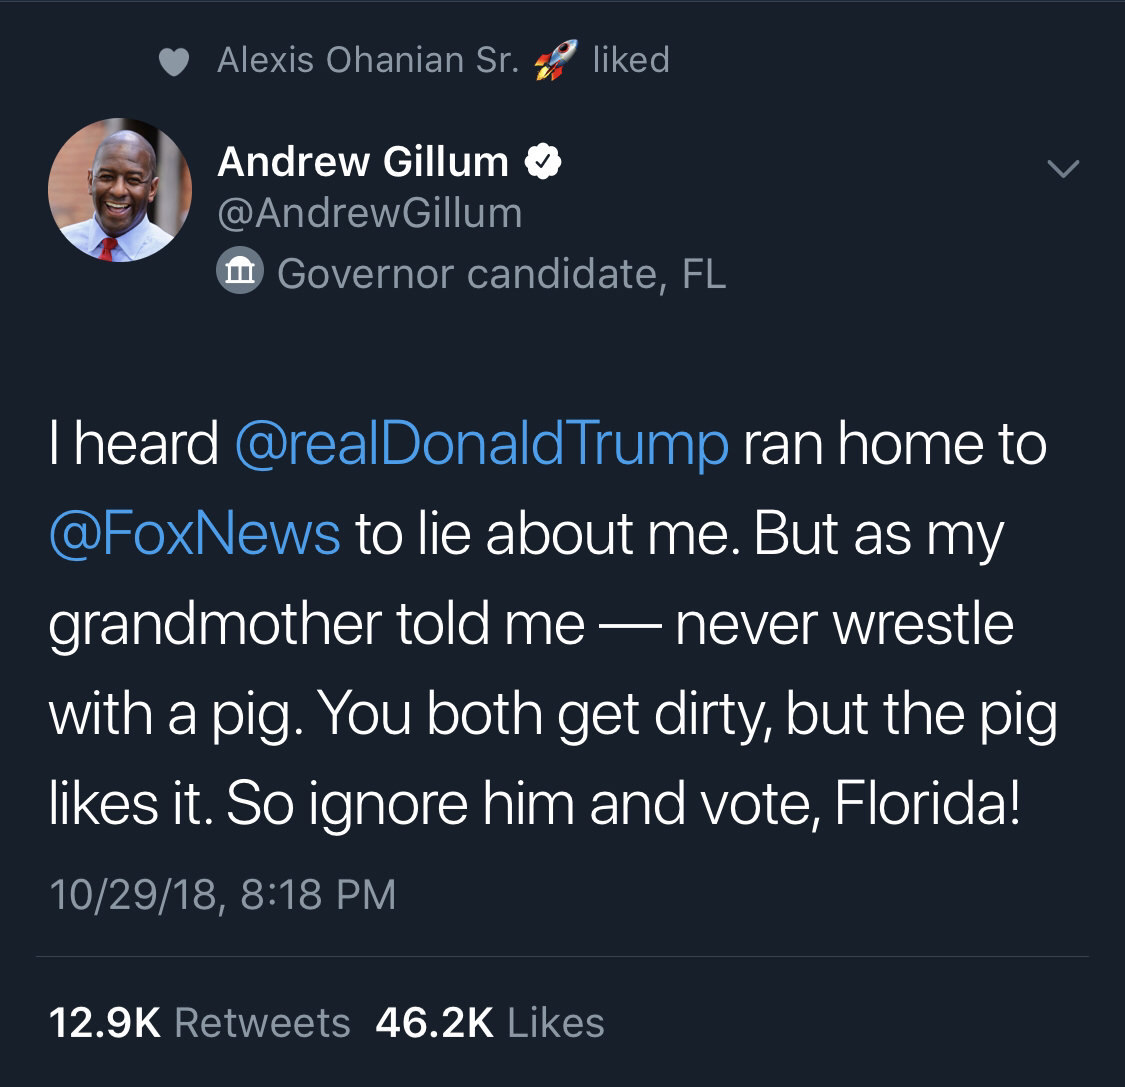1125x1087 pixels.
Task: Click the @AndrewGillum handle
Action: pyautogui.click(x=369, y=213)
